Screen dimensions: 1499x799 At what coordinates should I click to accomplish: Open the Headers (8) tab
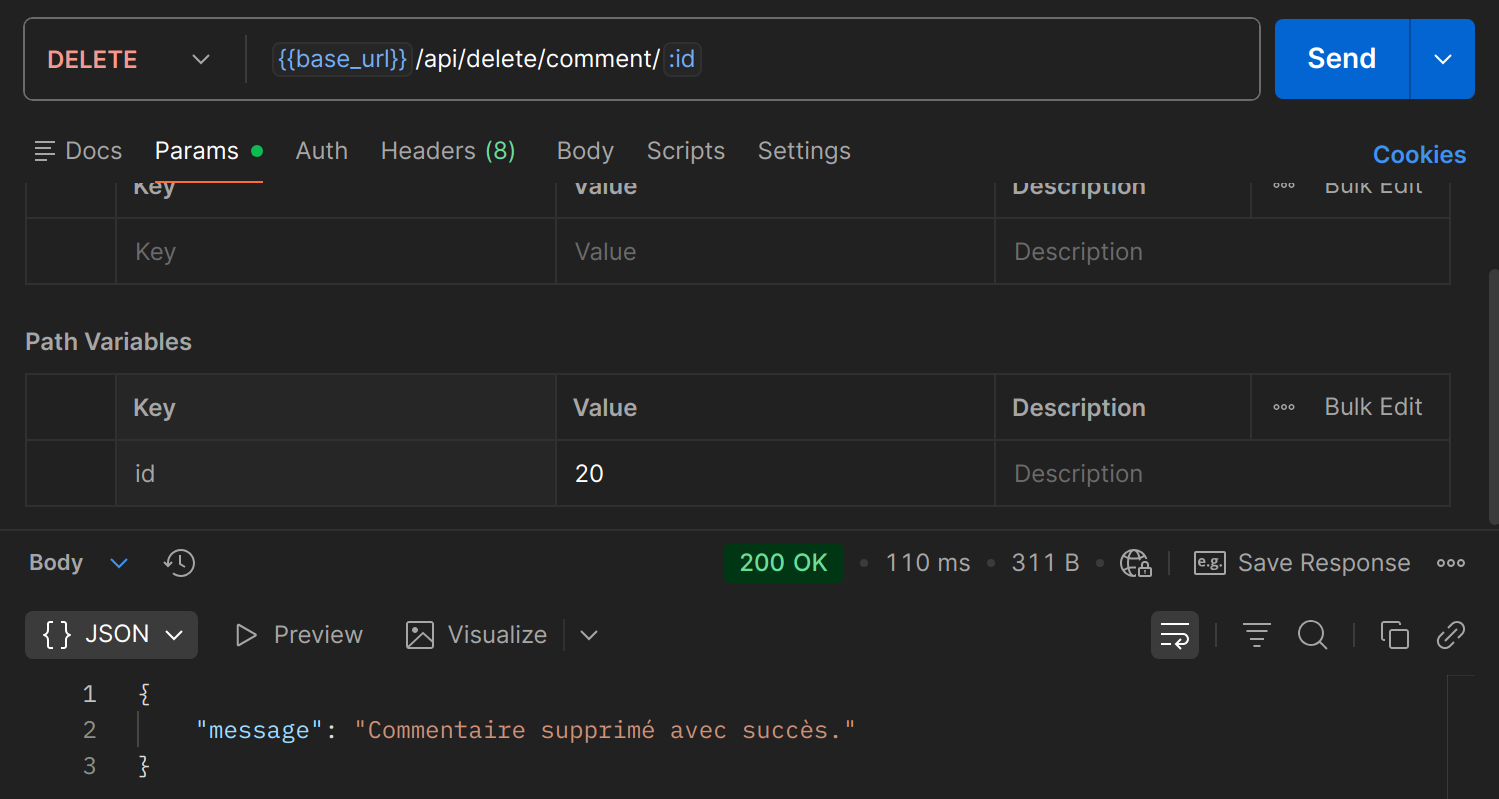point(448,151)
